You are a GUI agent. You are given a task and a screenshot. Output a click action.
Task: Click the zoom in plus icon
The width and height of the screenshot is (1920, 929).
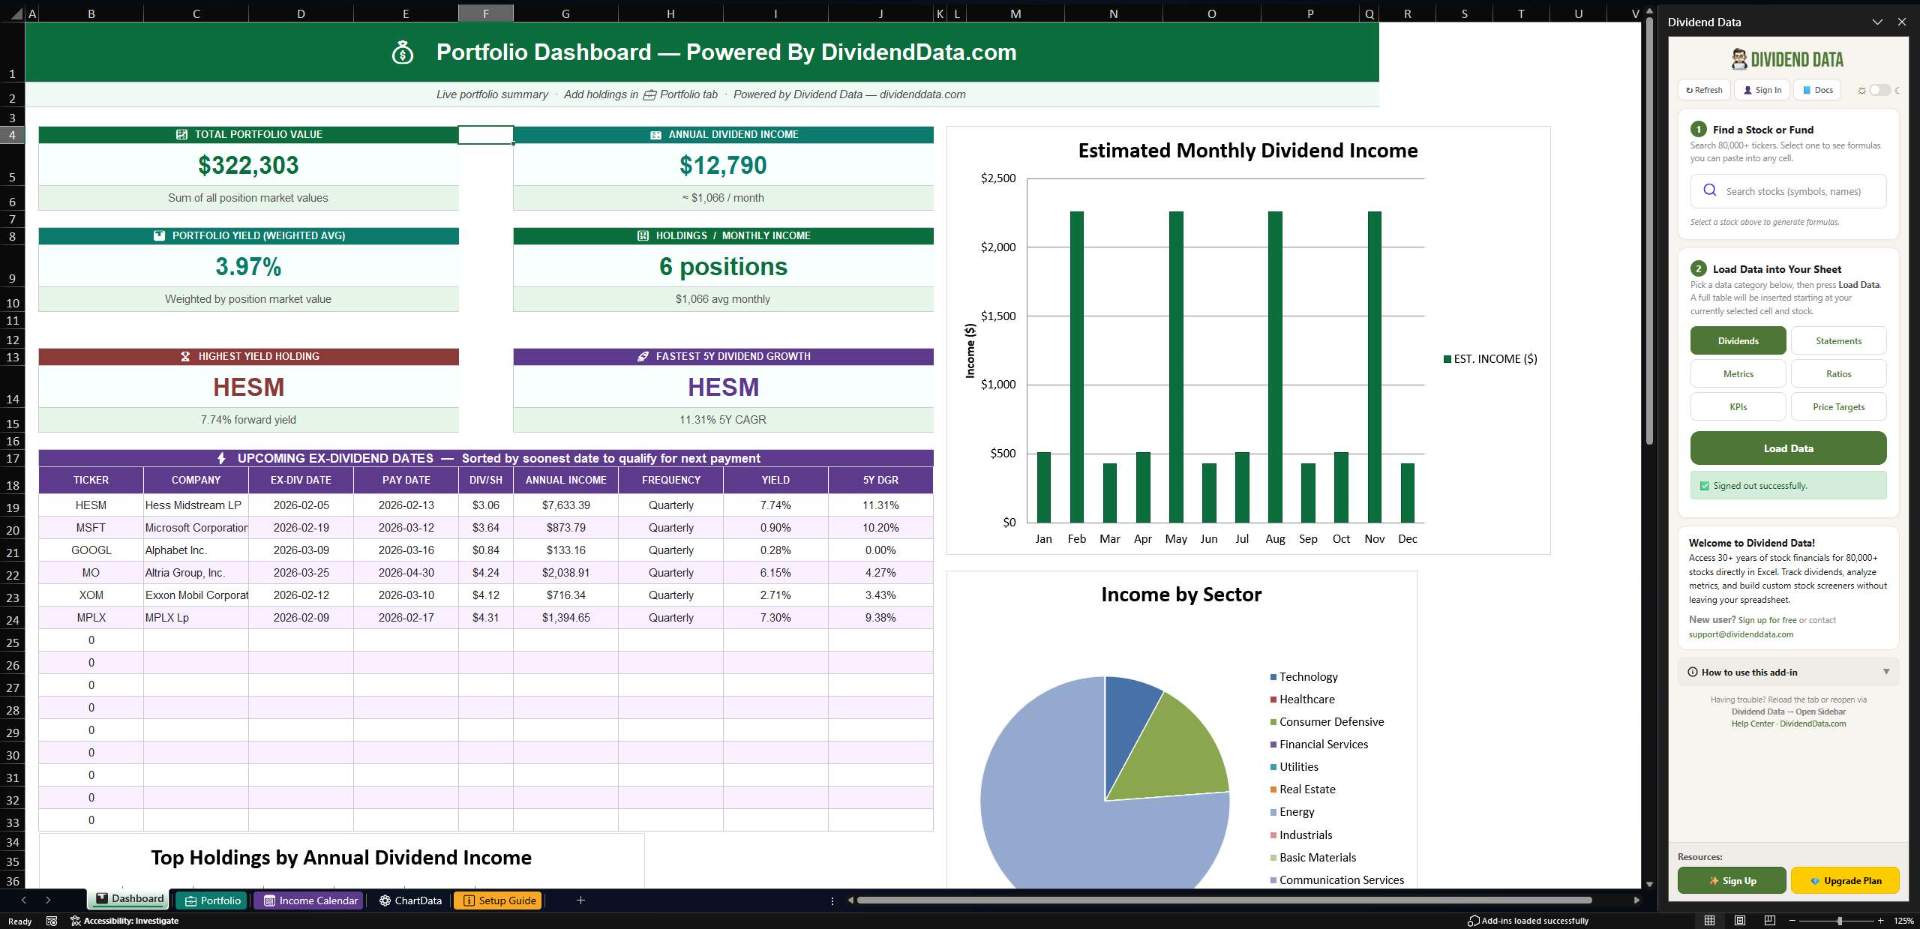click(x=1880, y=920)
